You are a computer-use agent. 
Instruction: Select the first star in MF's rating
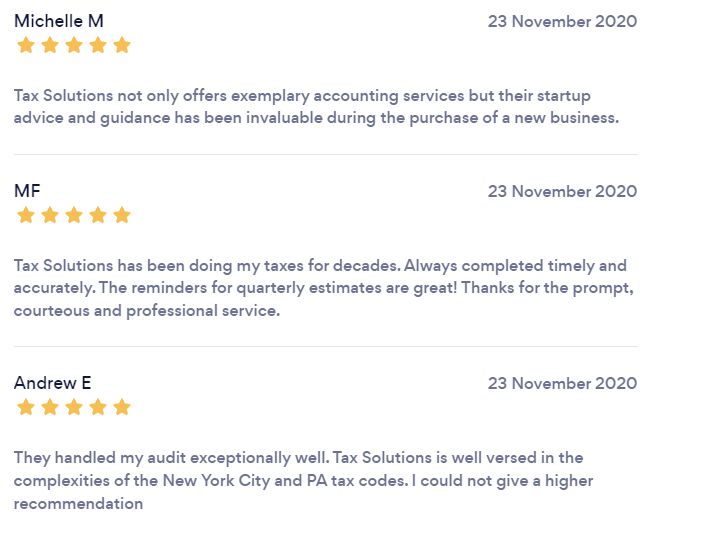pyautogui.click(x=26, y=215)
